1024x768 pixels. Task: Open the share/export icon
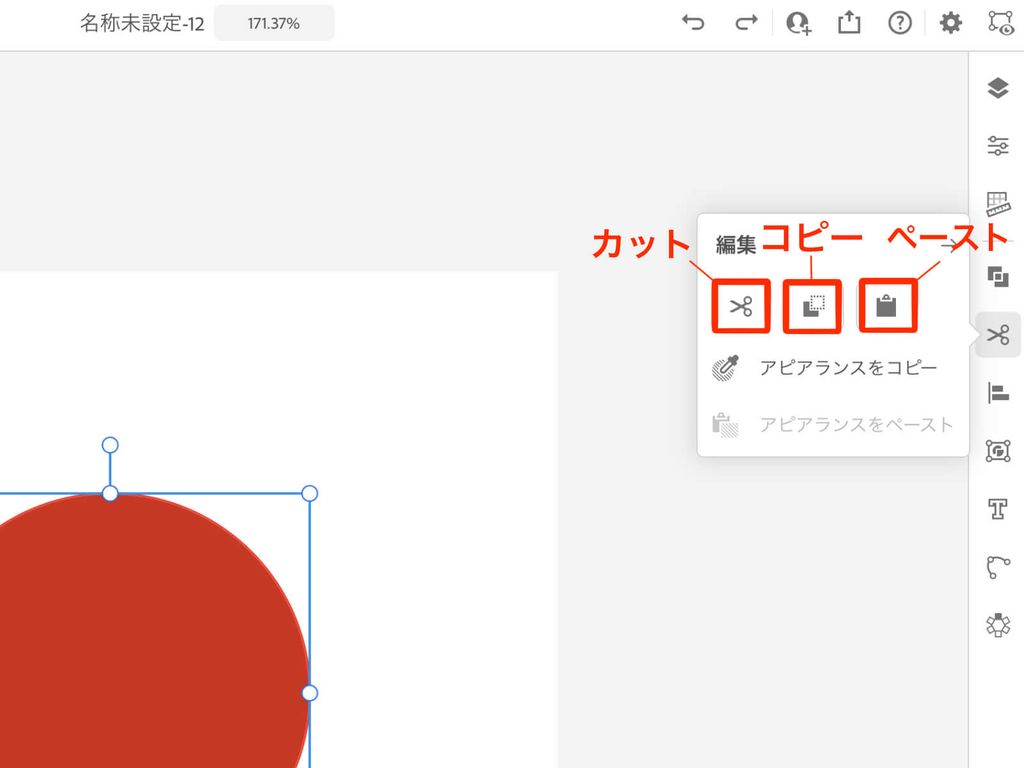(x=849, y=23)
